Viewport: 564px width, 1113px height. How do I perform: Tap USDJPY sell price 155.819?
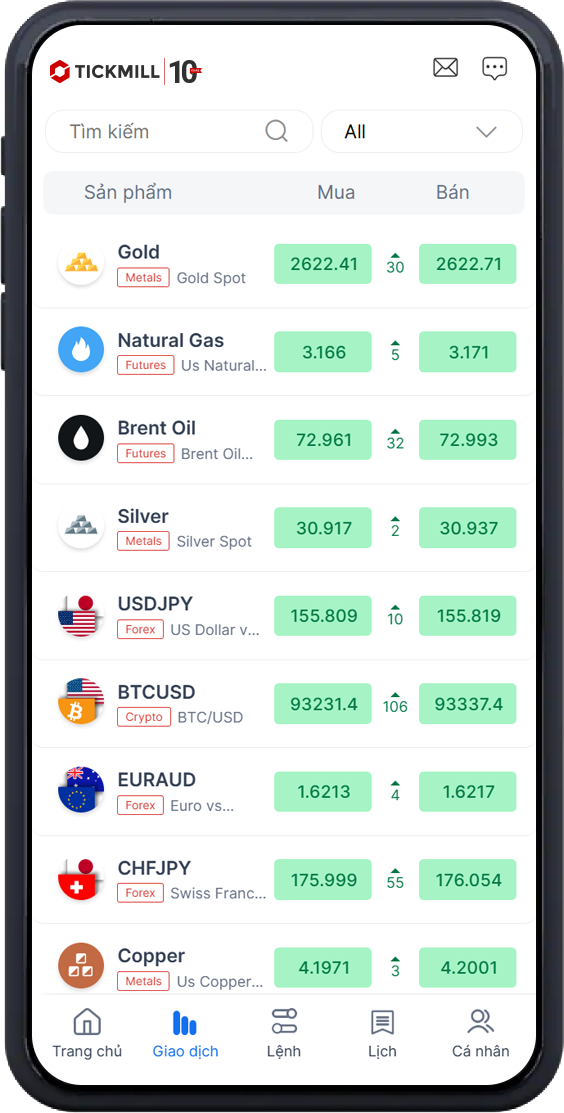tap(468, 615)
